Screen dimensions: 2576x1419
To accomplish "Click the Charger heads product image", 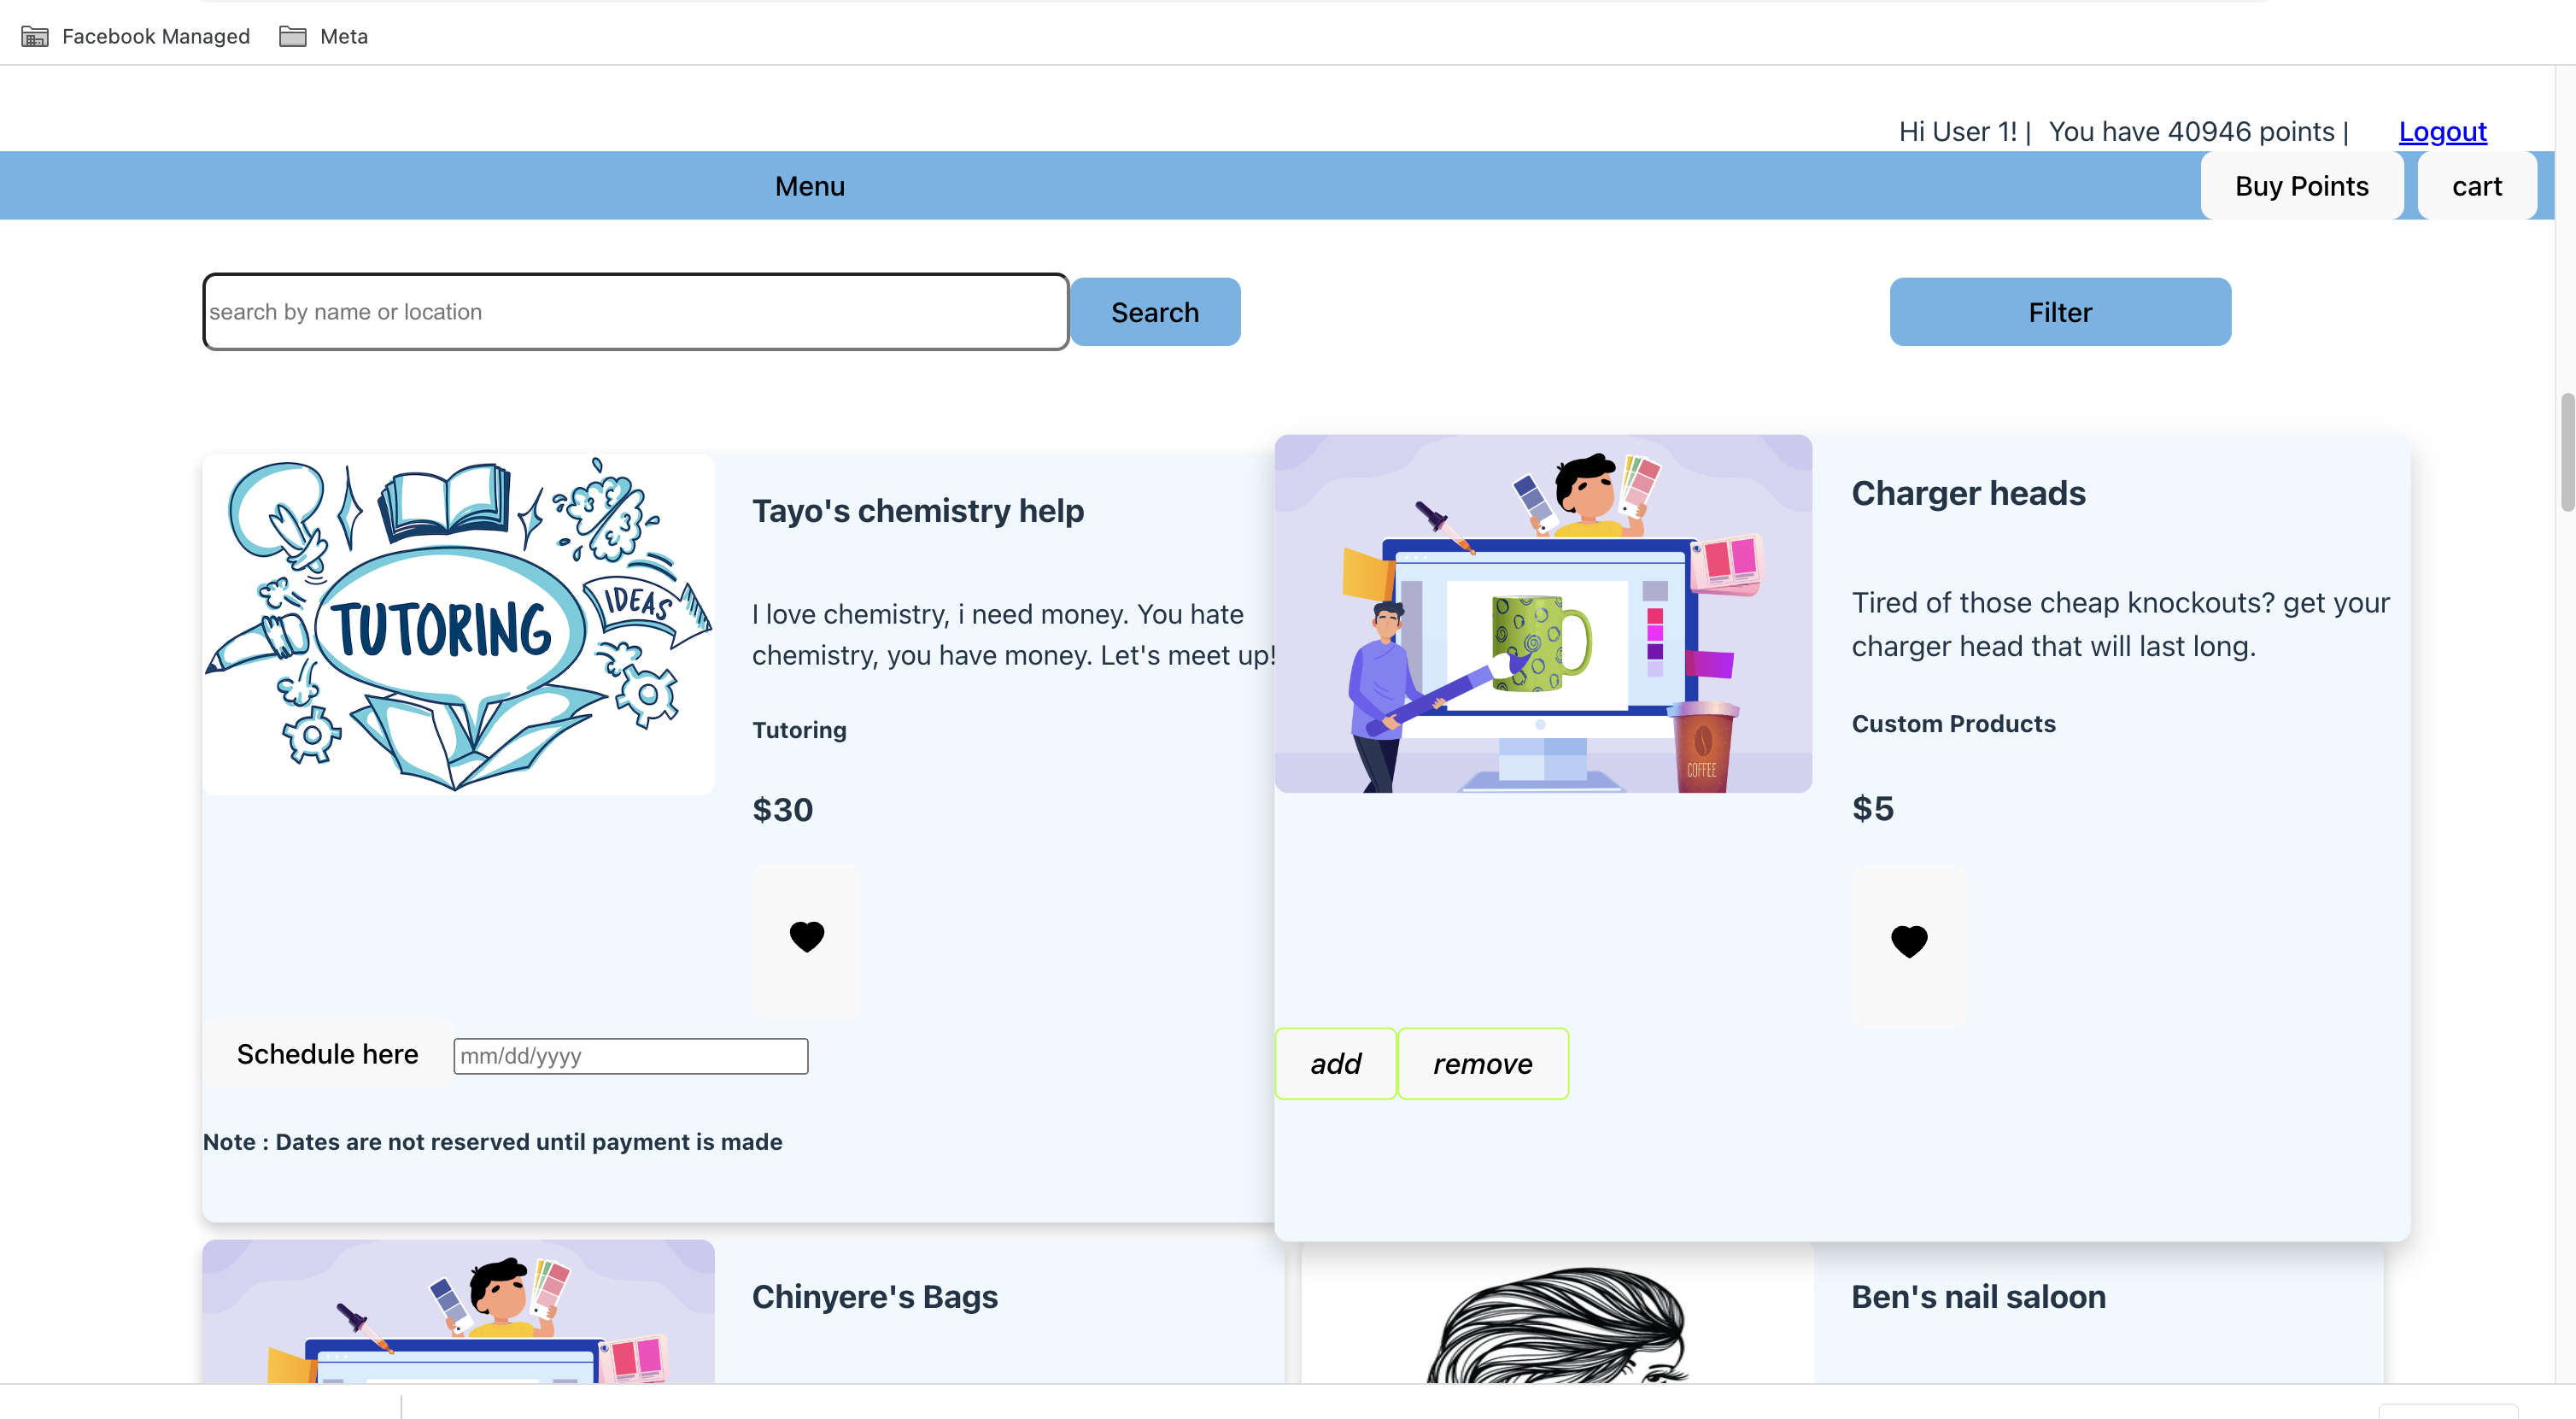I will [1542, 614].
